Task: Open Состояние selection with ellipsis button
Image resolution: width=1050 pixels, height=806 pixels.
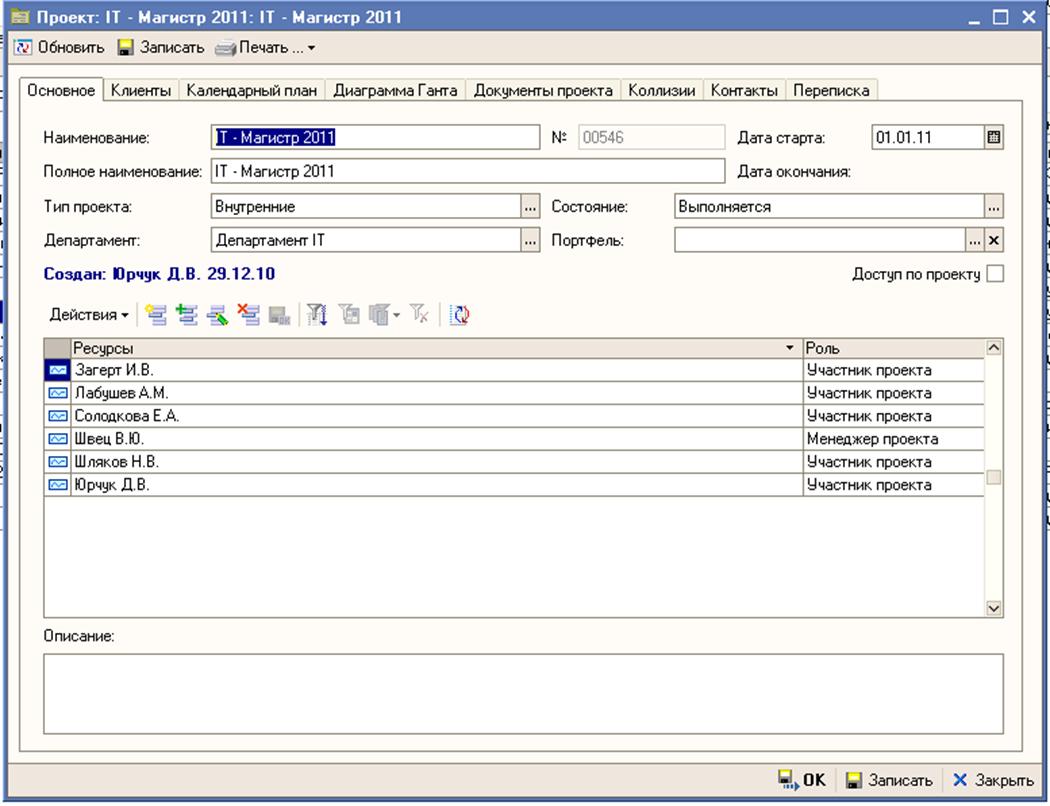Action: (x=994, y=207)
